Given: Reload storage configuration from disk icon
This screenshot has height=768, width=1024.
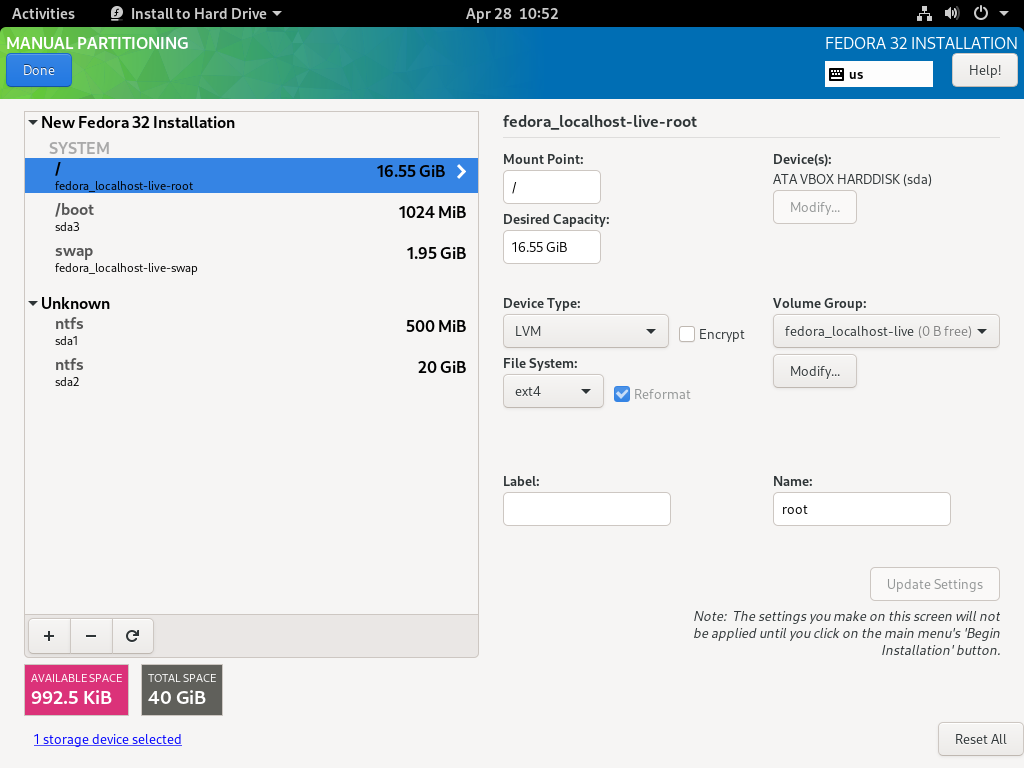Looking at the screenshot, I should [x=133, y=636].
